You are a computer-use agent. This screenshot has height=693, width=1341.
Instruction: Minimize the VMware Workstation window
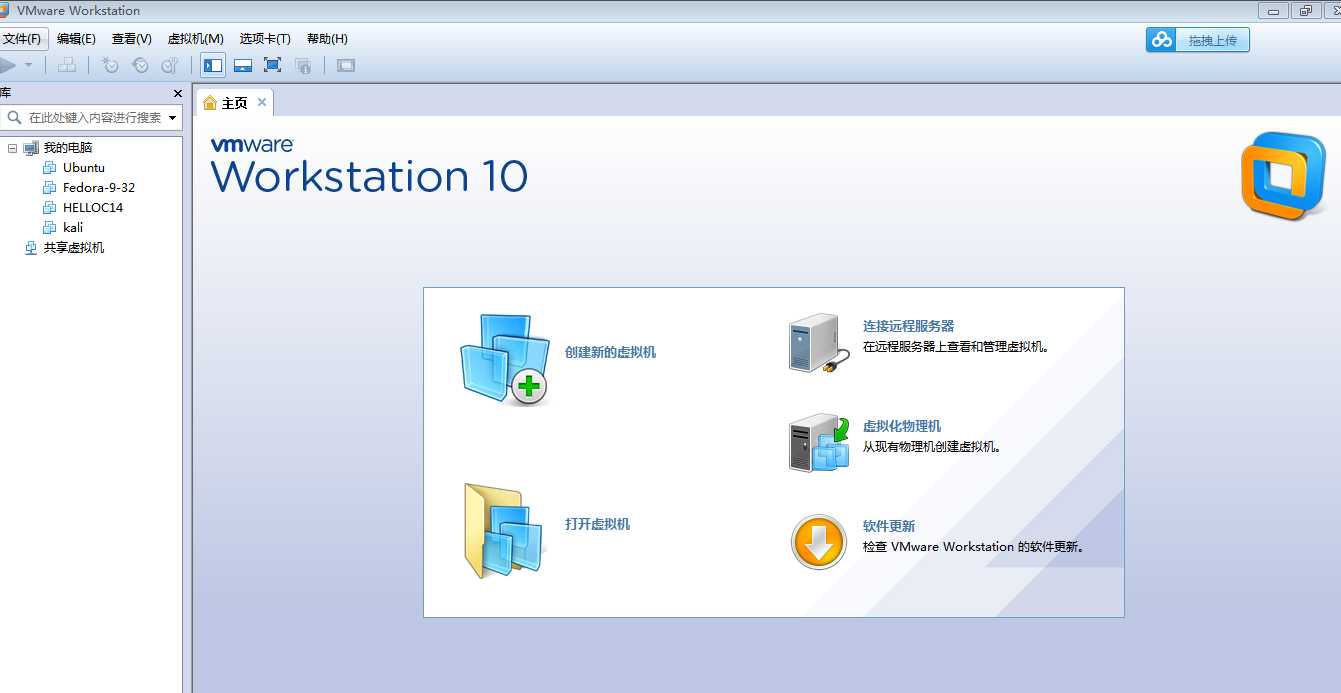1273,10
